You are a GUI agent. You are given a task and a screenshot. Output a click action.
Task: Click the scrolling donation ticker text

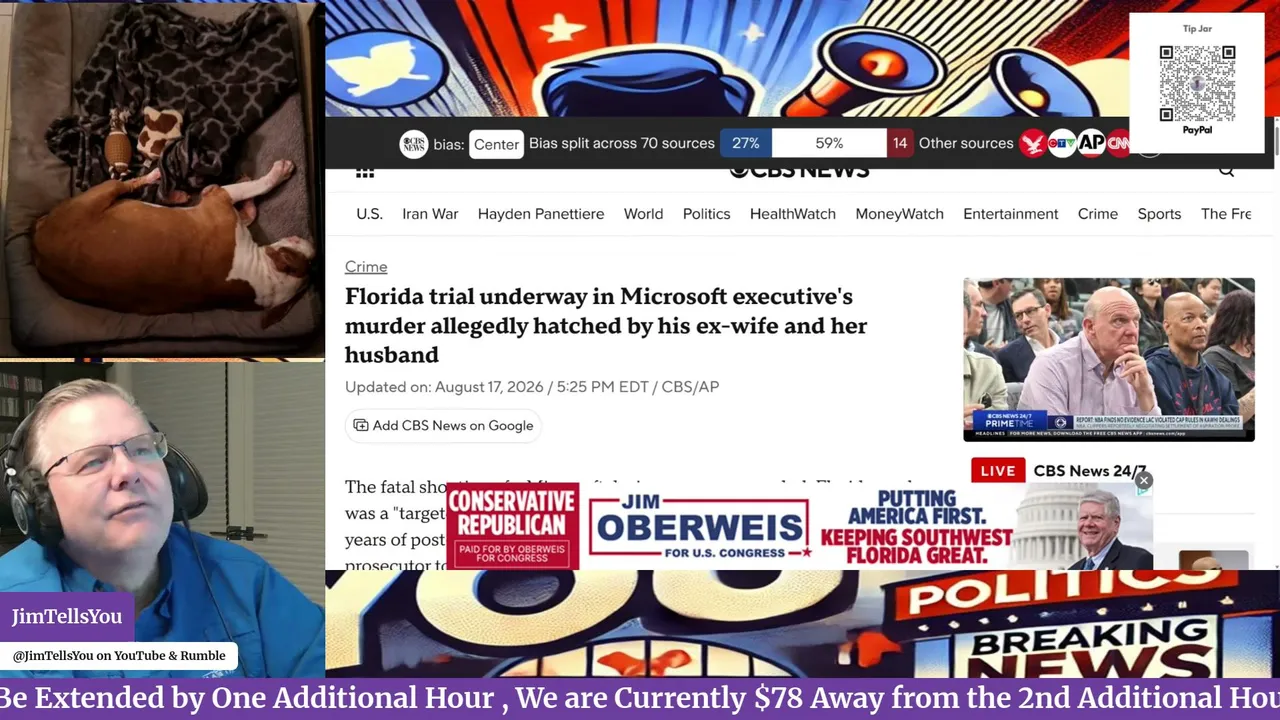[x=640, y=698]
